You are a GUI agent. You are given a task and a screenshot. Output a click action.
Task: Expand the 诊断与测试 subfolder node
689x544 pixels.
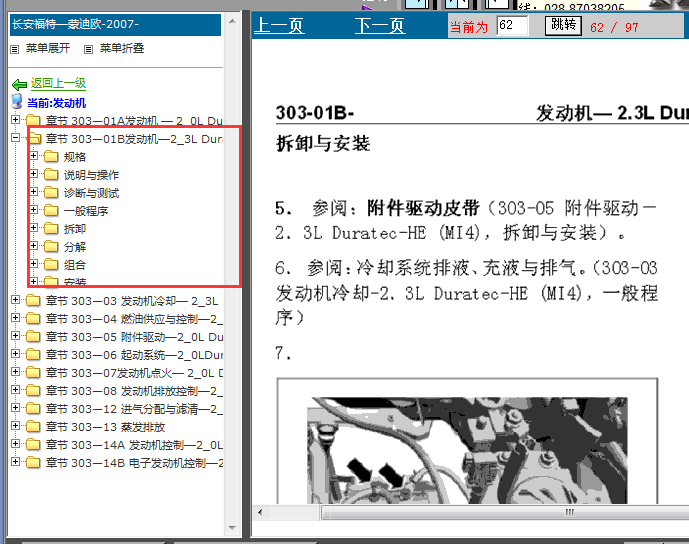point(33,191)
